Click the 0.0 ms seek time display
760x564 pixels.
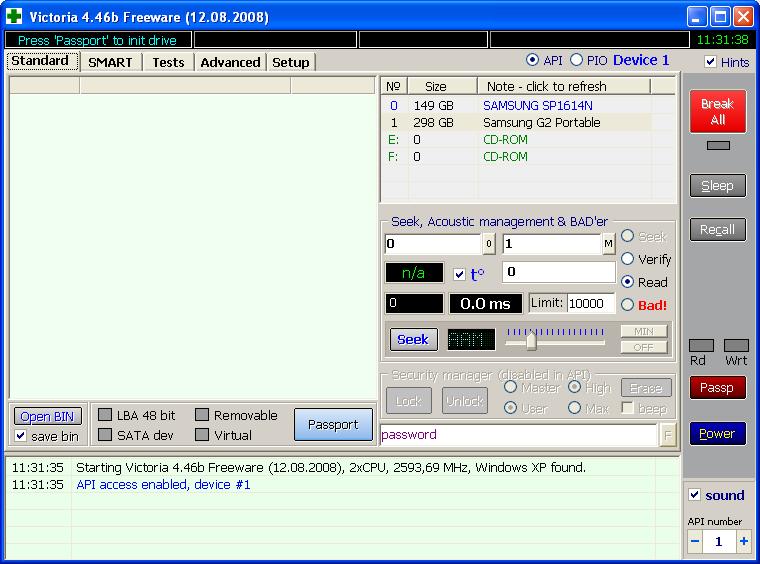(x=486, y=304)
